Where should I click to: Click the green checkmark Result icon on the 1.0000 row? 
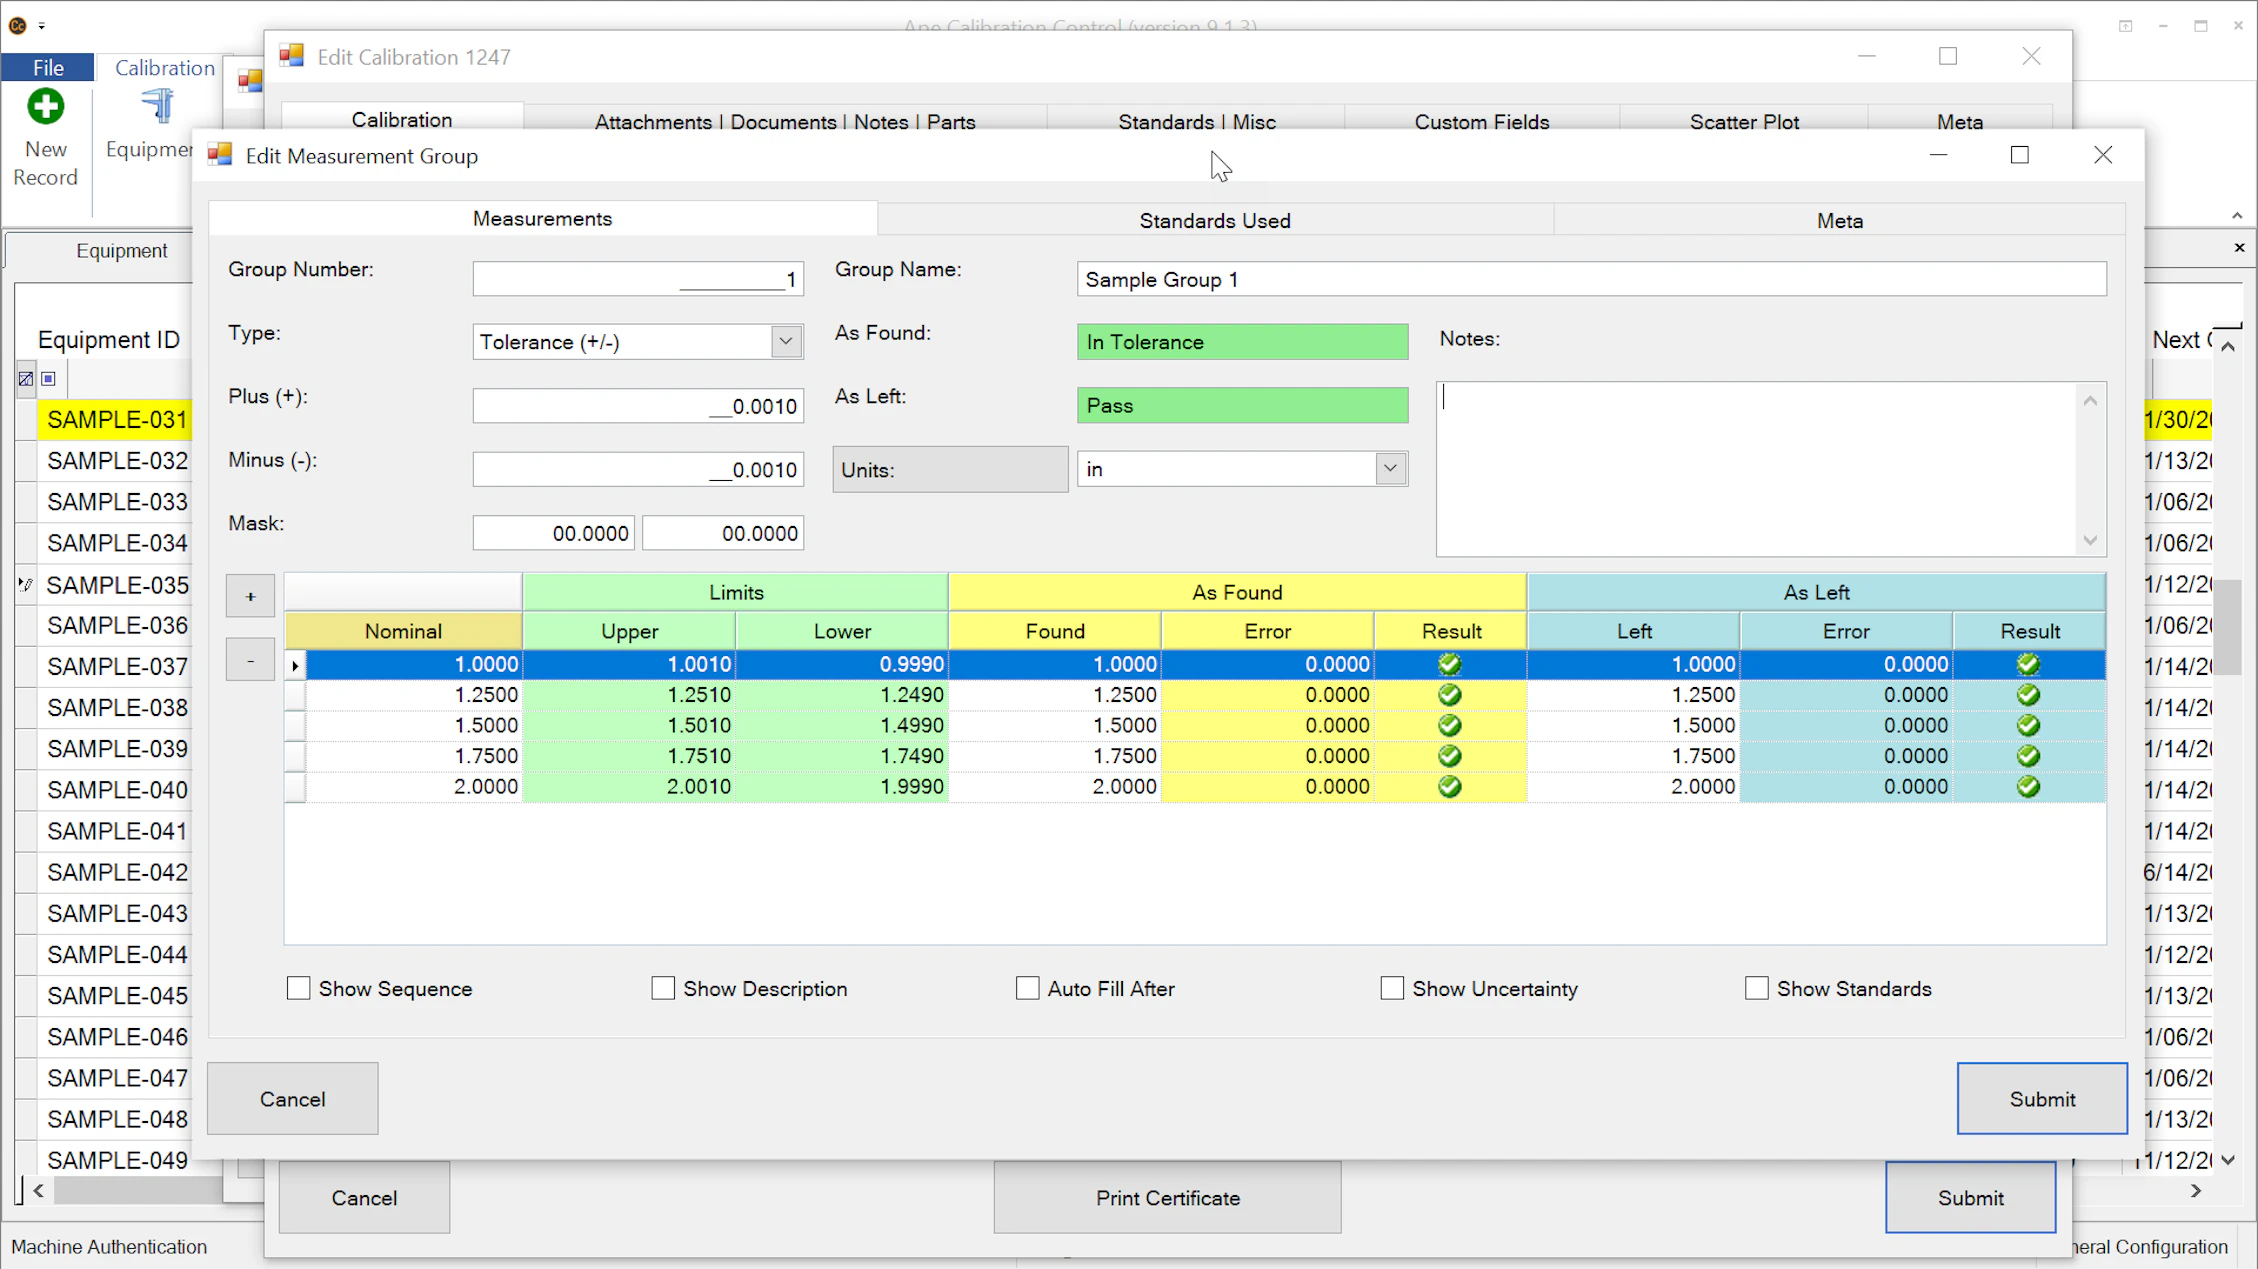pyautogui.click(x=1450, y=663)
